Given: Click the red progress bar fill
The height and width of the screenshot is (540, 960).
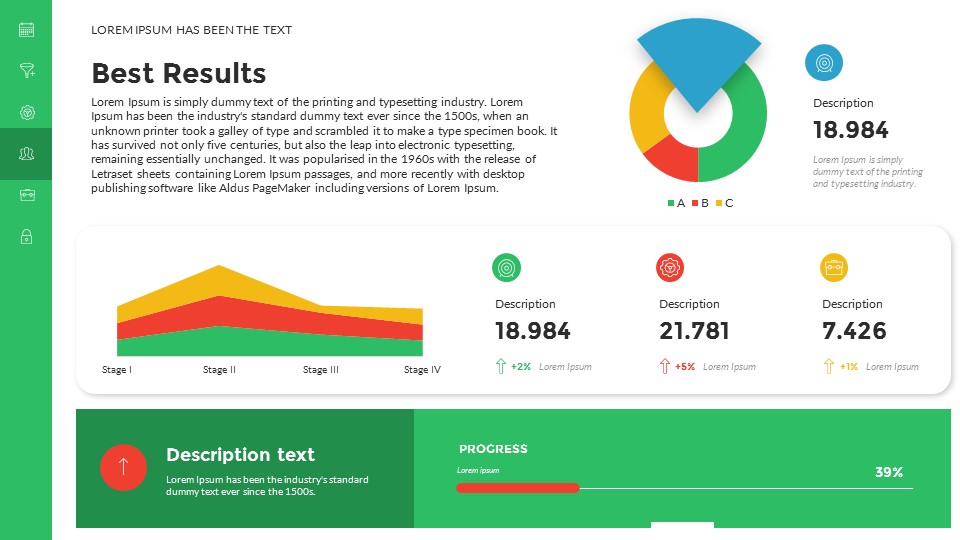Looking at the screenshot, I should coord(517,488).
